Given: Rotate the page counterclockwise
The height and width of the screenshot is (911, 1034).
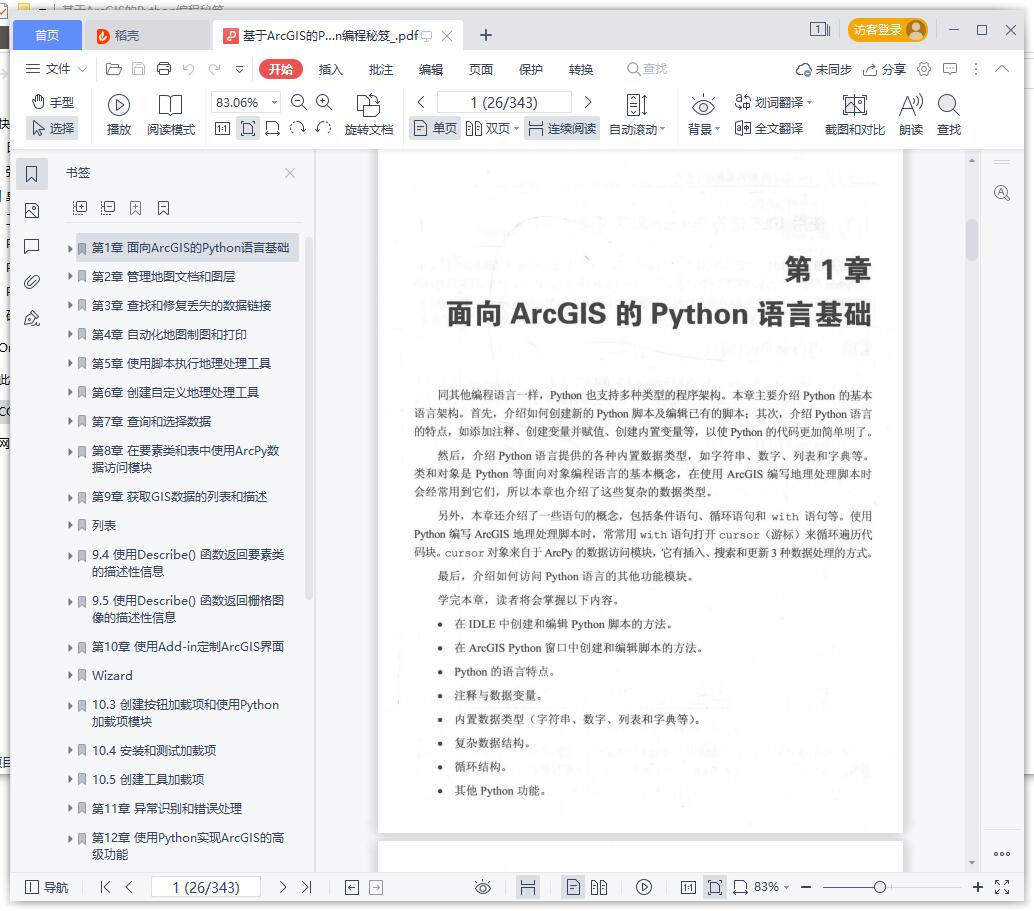Looking at the screenshot, I should point(323,128).
